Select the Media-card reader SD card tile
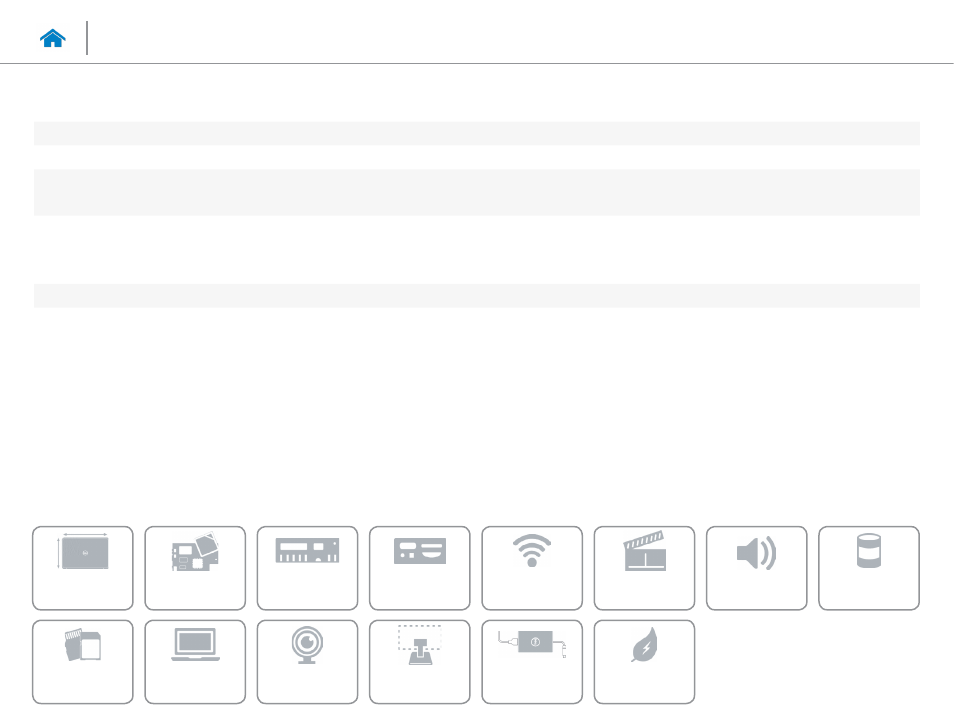This screenshot has height=721, width=954. [83, 662]
